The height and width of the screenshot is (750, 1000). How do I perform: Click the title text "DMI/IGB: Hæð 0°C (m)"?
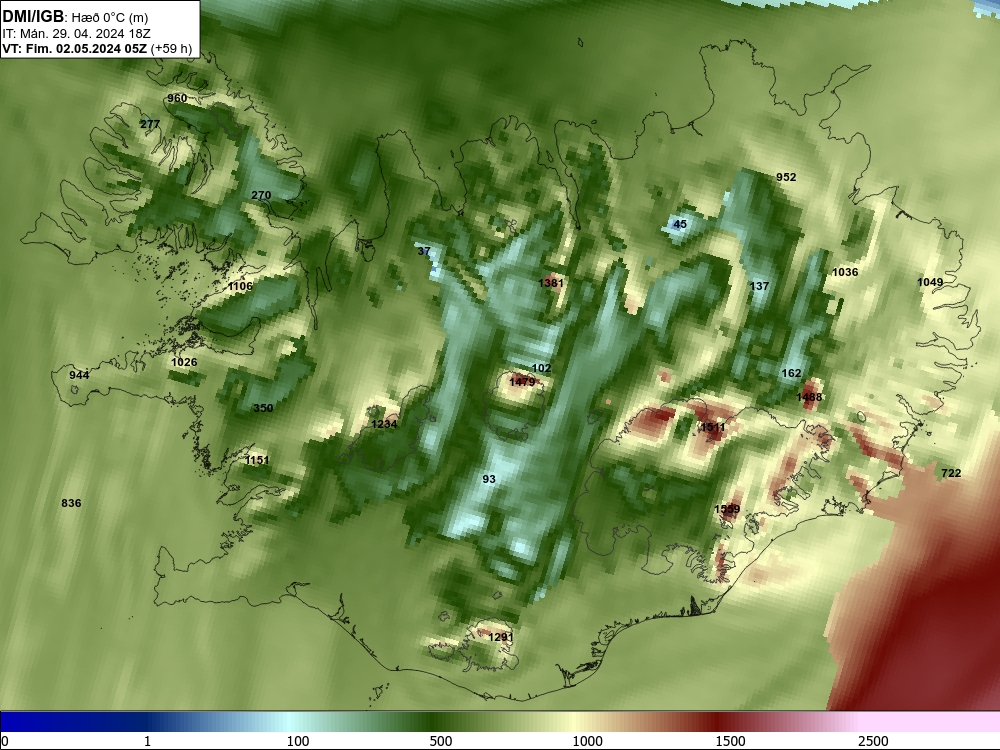pyautogui.click(x=75, y=17)
